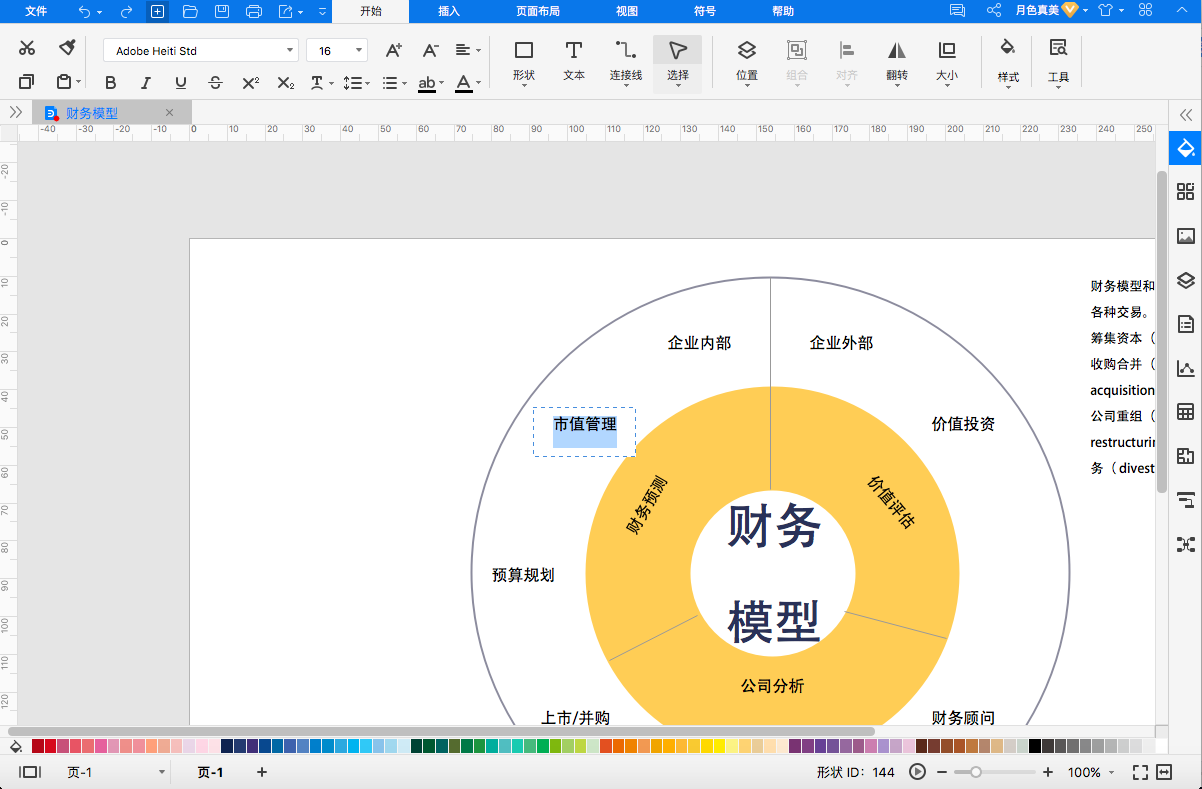Open the Layers panel in right sidebar
The height and width of the screenshot is (789, 1202).
pos(1186,280)
